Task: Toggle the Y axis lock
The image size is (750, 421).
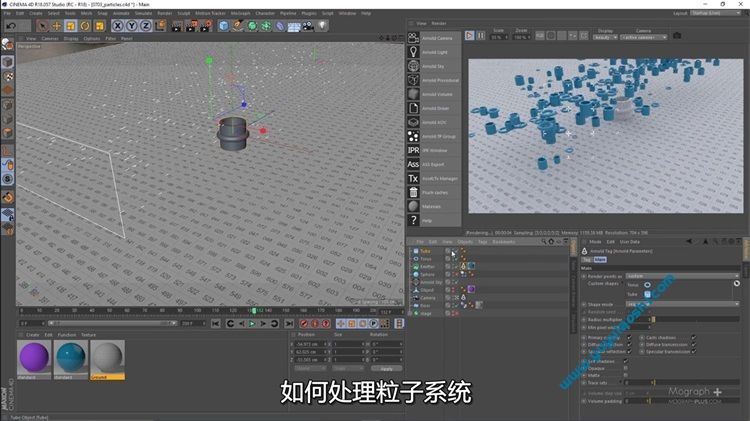Action: (132, 25)
